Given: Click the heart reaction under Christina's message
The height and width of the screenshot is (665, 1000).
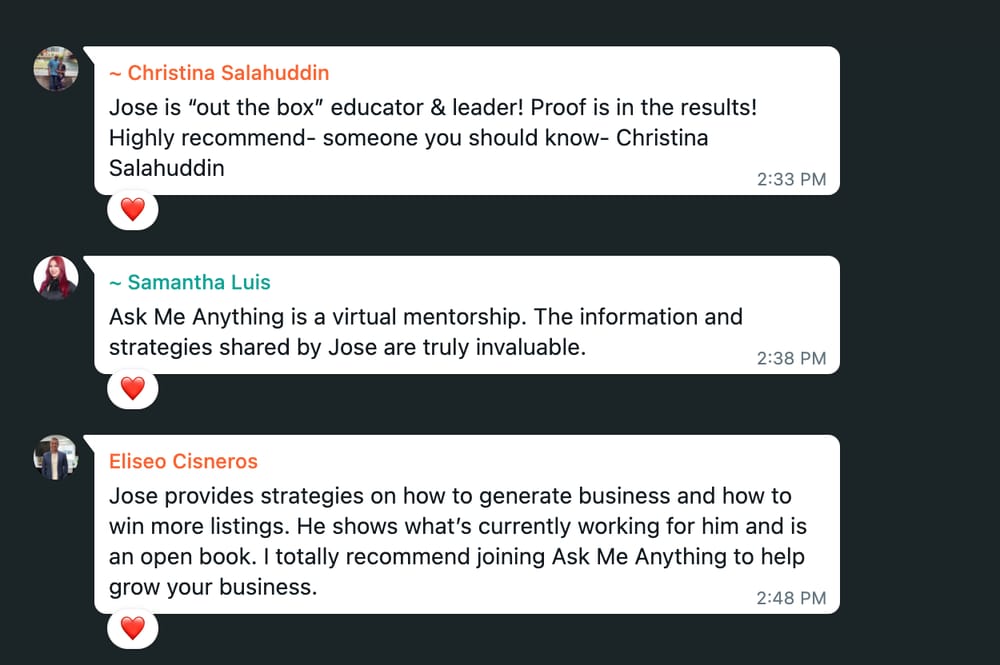Looking at the screenshot, I should (133, 210).
